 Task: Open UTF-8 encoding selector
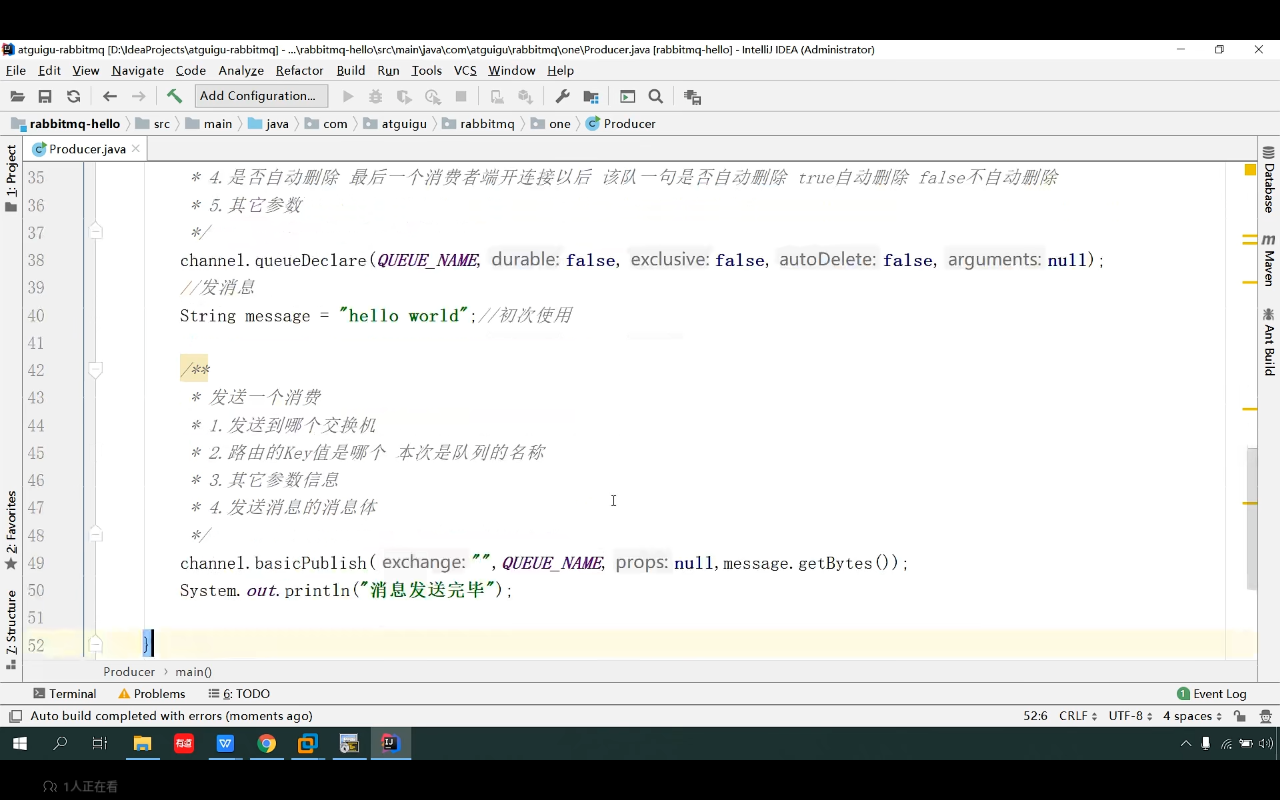click(1131, 716)
